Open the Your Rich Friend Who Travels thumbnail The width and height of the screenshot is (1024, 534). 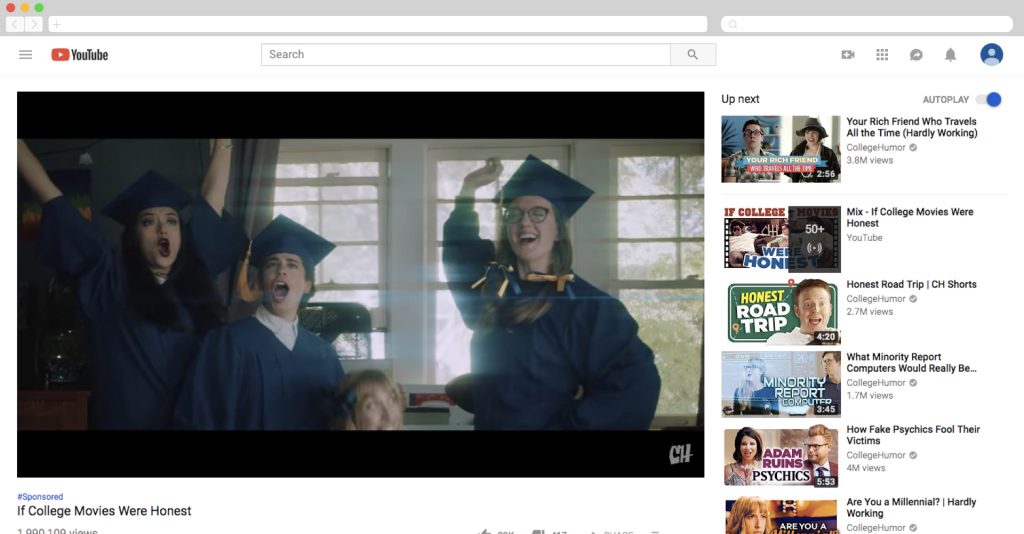click(x=781, y=149)
